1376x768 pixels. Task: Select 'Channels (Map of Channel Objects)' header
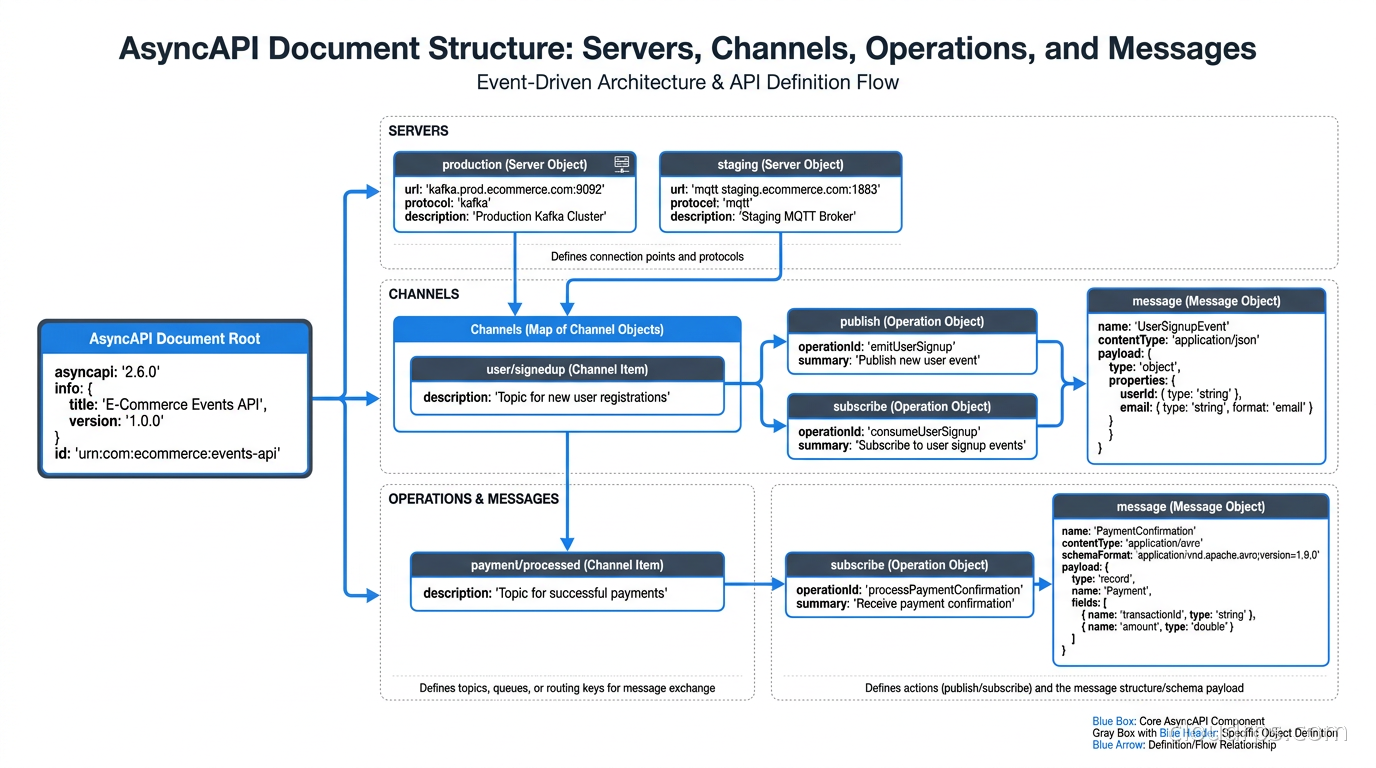coord(567,329)
